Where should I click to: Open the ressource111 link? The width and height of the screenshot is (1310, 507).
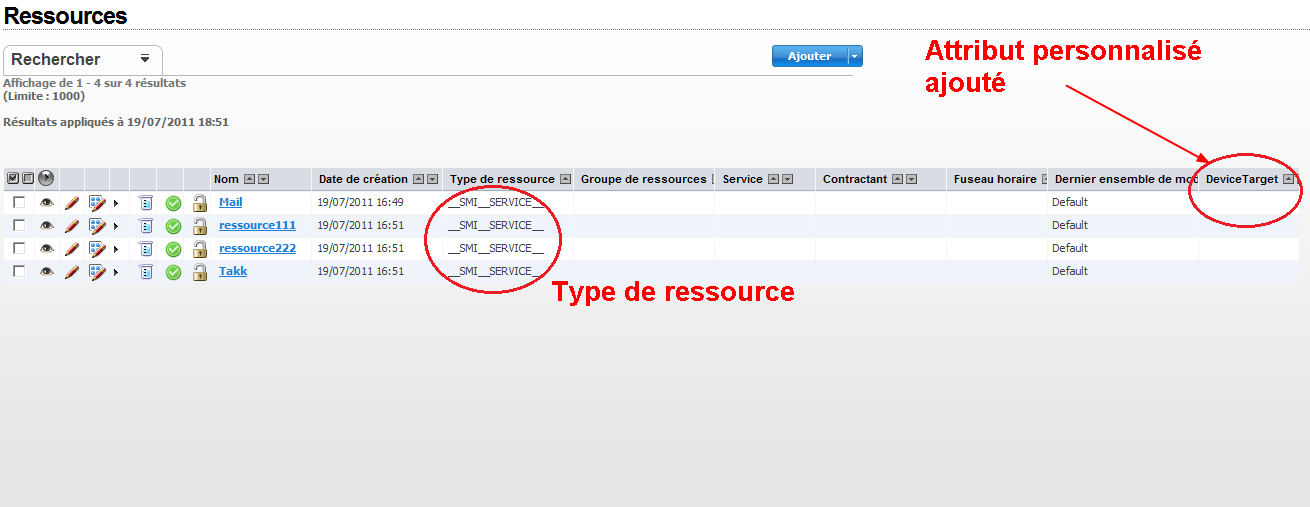pos(257,225)
